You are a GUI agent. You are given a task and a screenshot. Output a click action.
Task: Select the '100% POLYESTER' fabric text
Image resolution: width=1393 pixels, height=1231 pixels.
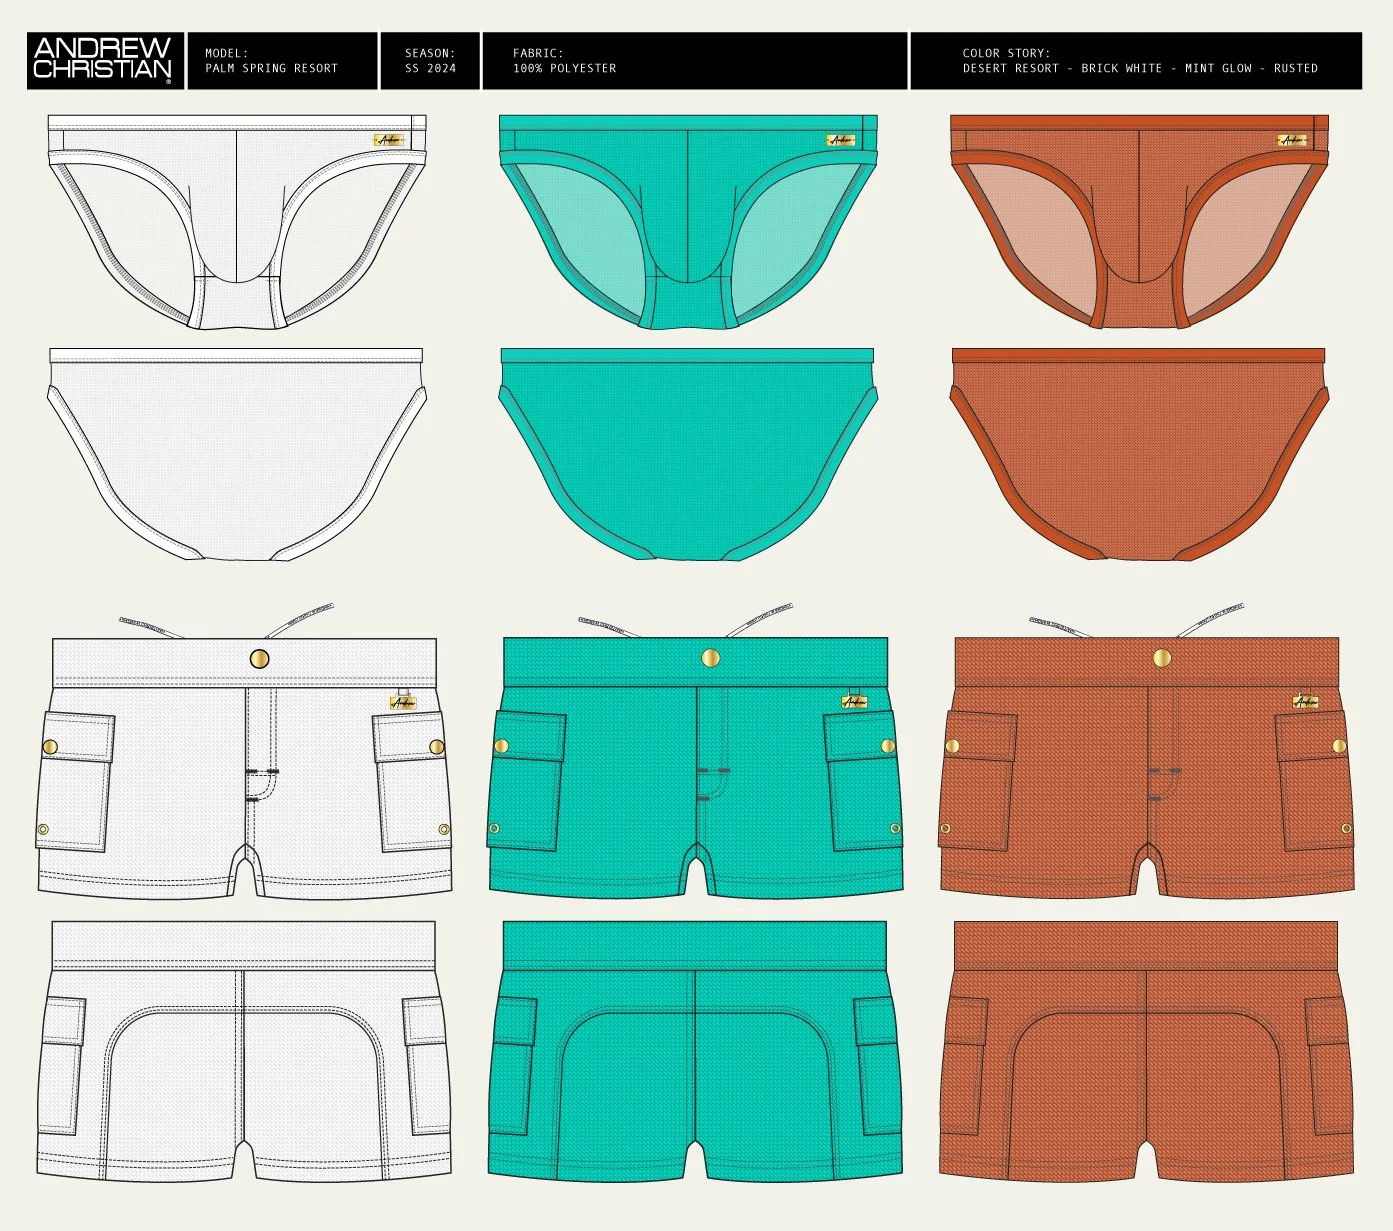point(564,68)
